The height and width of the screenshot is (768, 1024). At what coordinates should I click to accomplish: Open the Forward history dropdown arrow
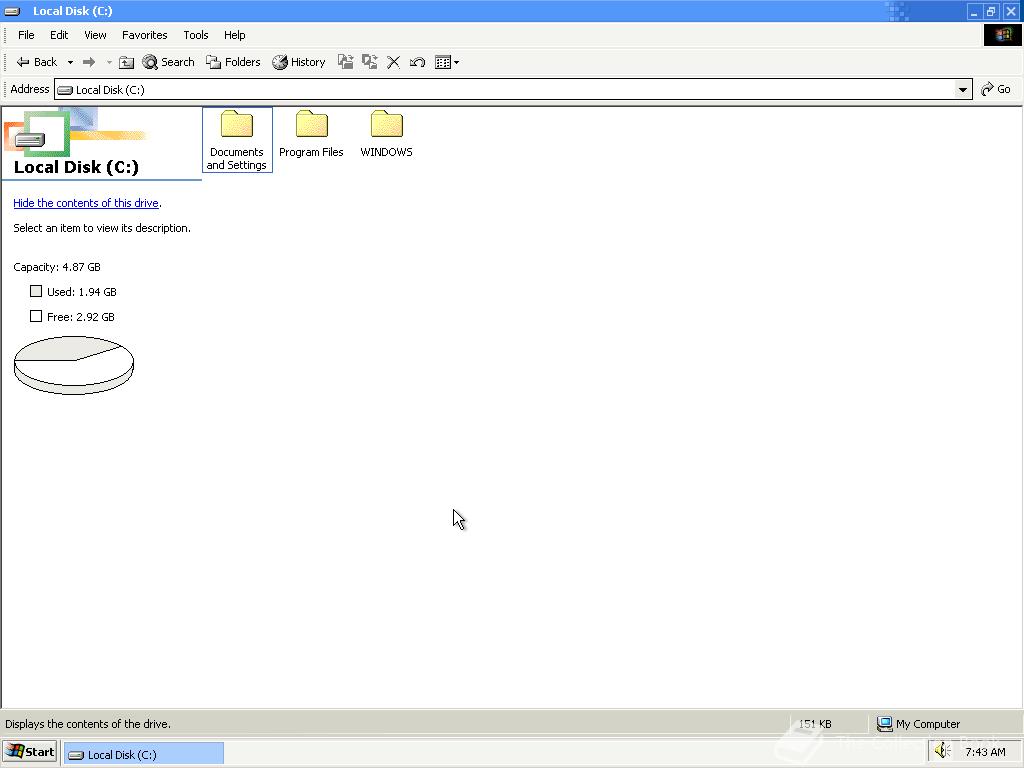click(x=109, y=63)
